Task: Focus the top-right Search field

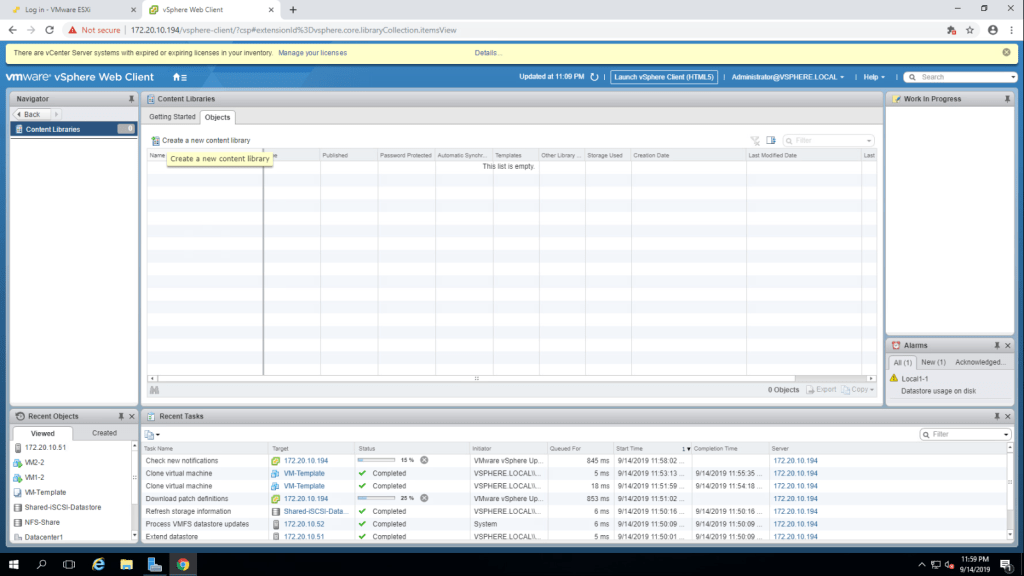Action: (964, 77)
